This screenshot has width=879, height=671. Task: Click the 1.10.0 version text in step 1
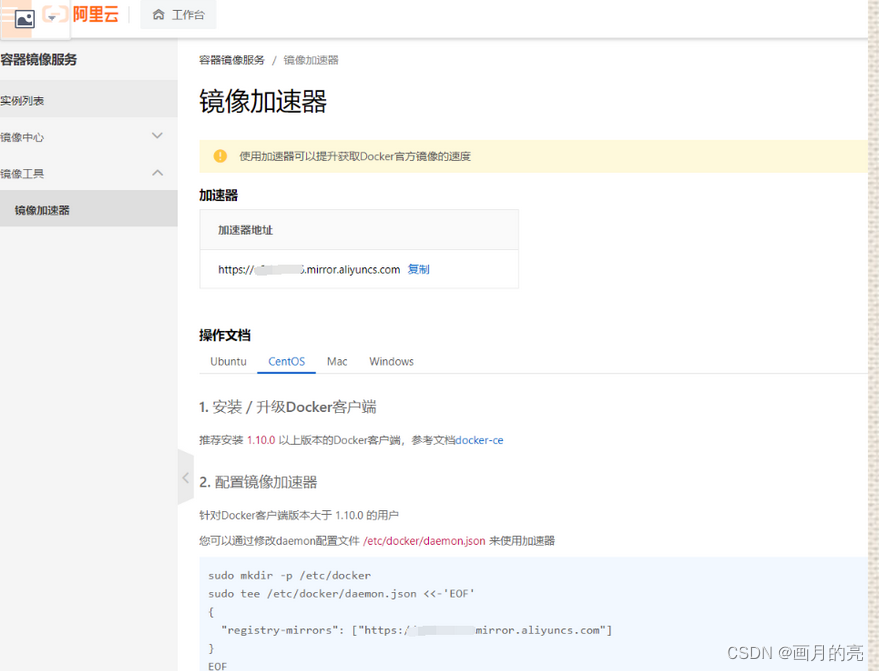(x=261, y=440)
